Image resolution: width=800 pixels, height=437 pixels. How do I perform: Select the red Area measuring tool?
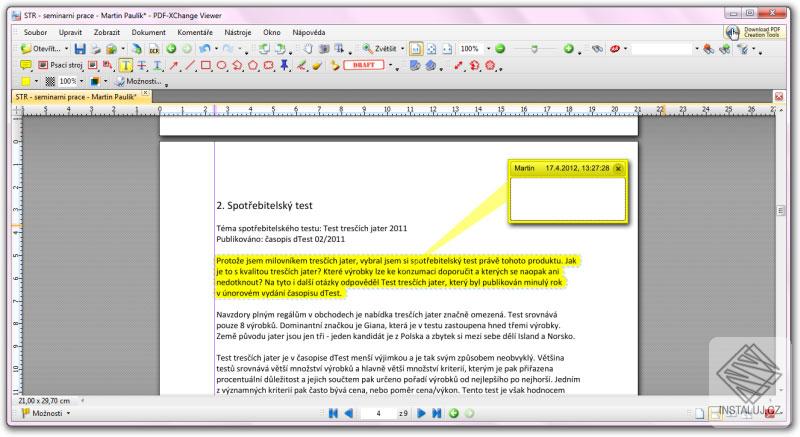pos(490,65)
